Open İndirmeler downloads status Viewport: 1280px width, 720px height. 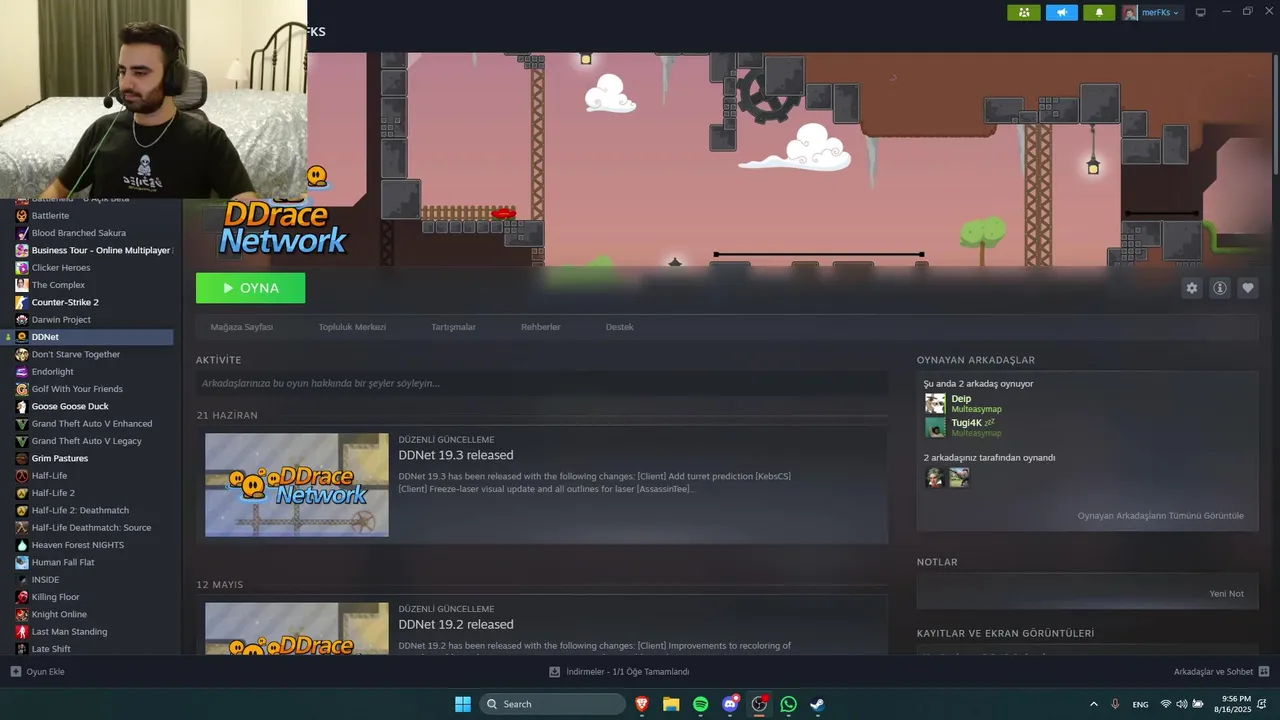coord(619,672)
